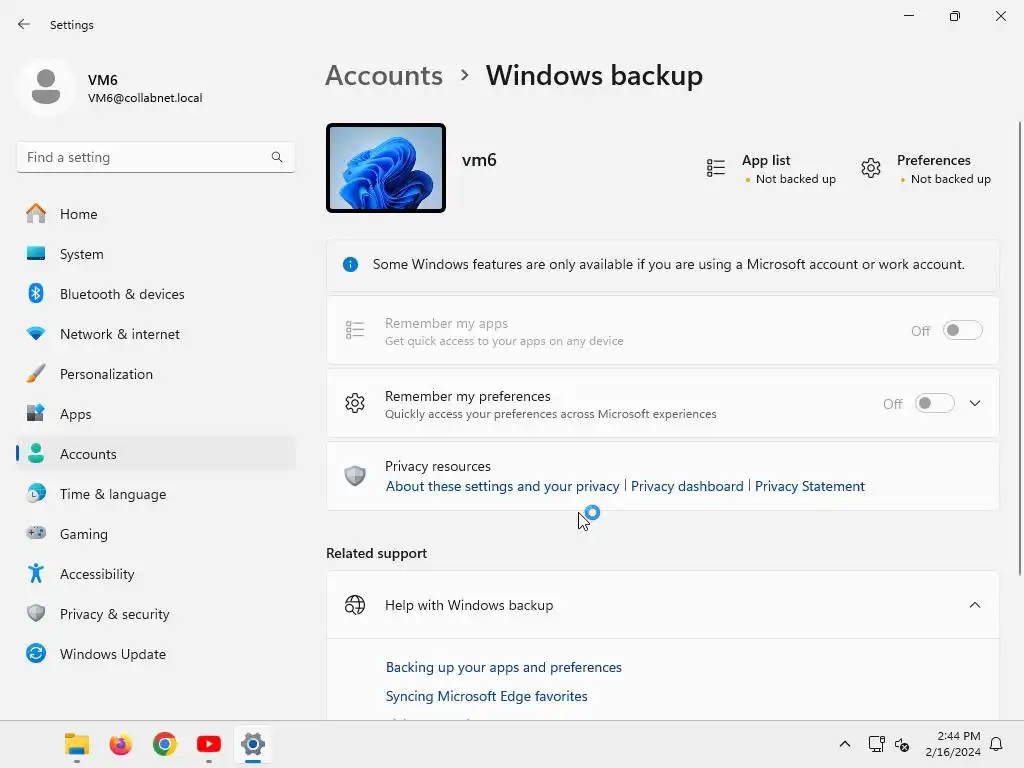
Task: Expand the Remember my preferences chevron
Action: 975,404
